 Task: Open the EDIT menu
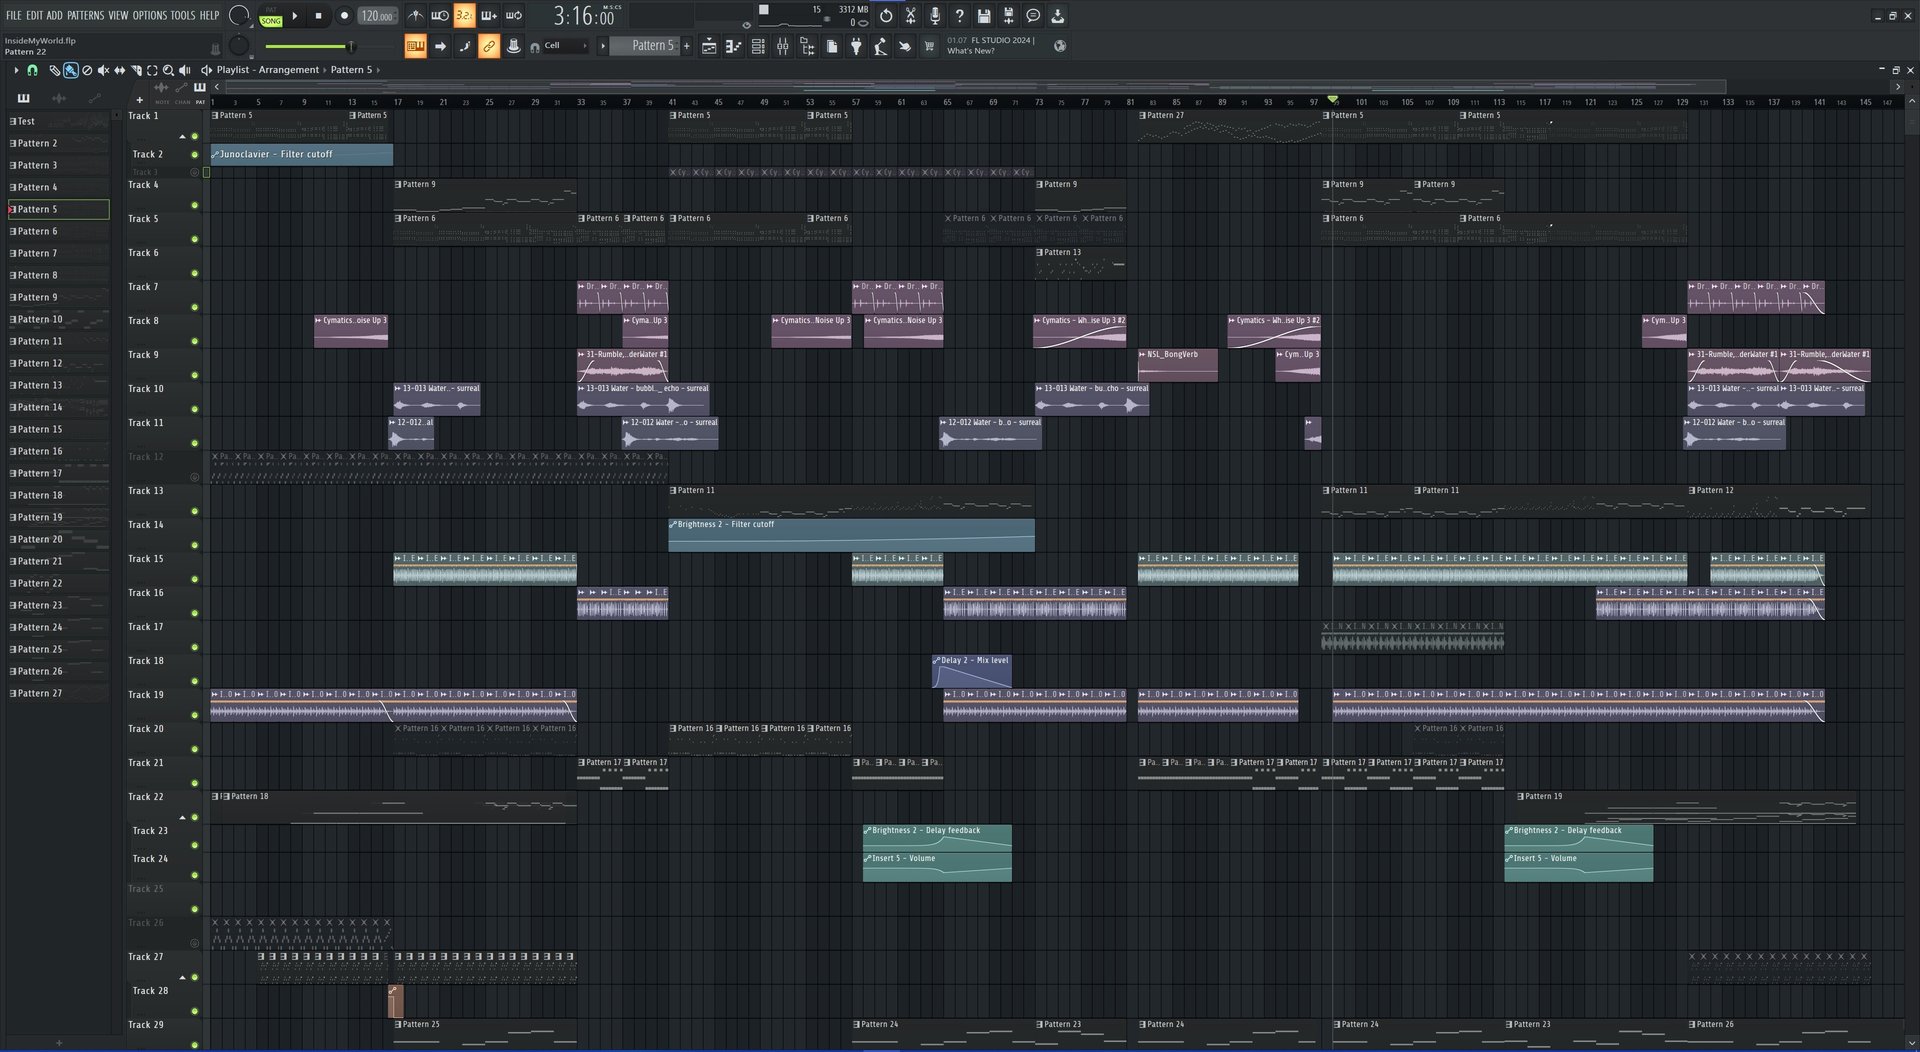(35, 15)
